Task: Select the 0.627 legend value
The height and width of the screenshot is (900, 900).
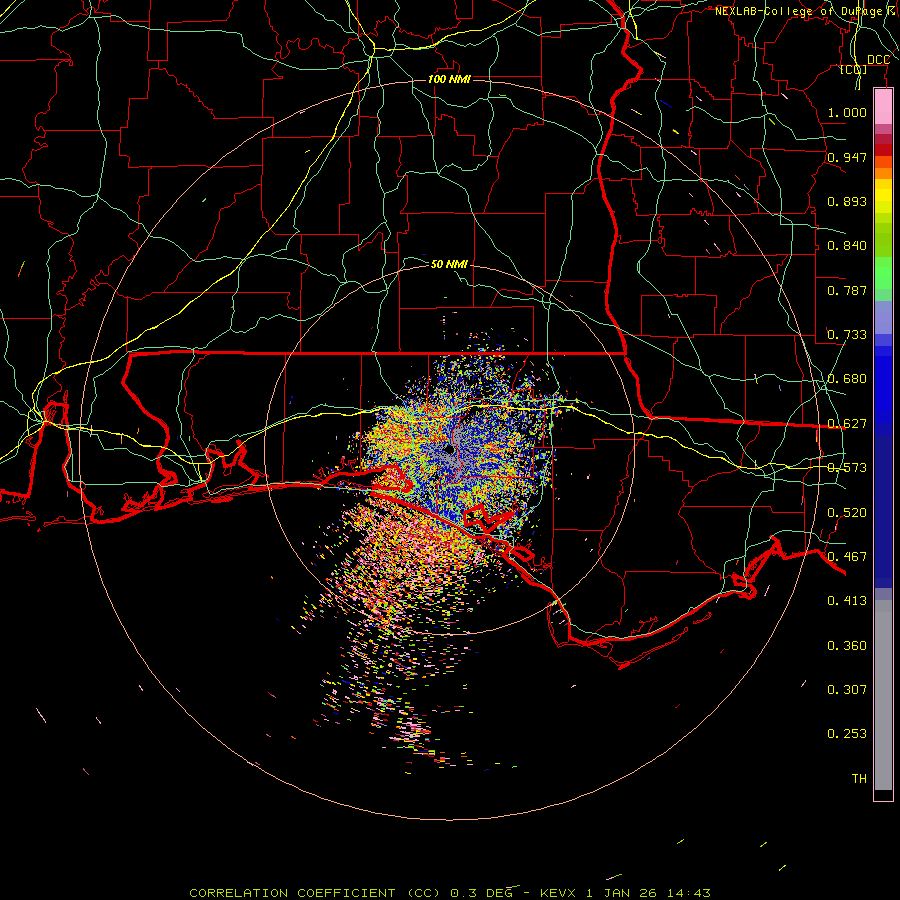Action: (847, 424)
